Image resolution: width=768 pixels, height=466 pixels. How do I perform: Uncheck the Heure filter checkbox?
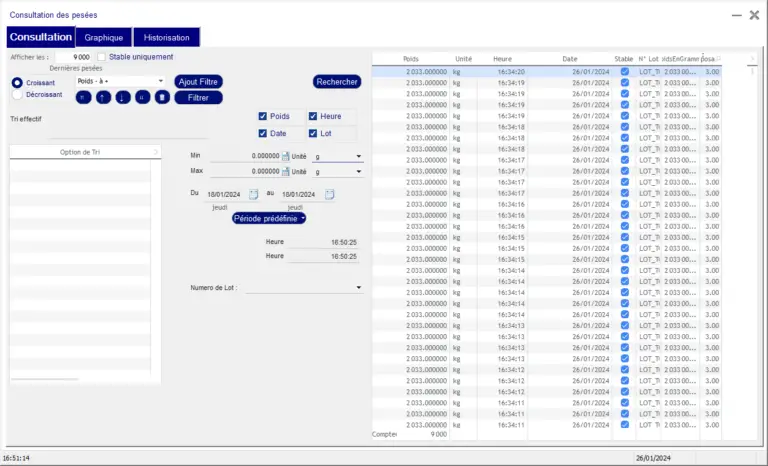coord(313,116)
